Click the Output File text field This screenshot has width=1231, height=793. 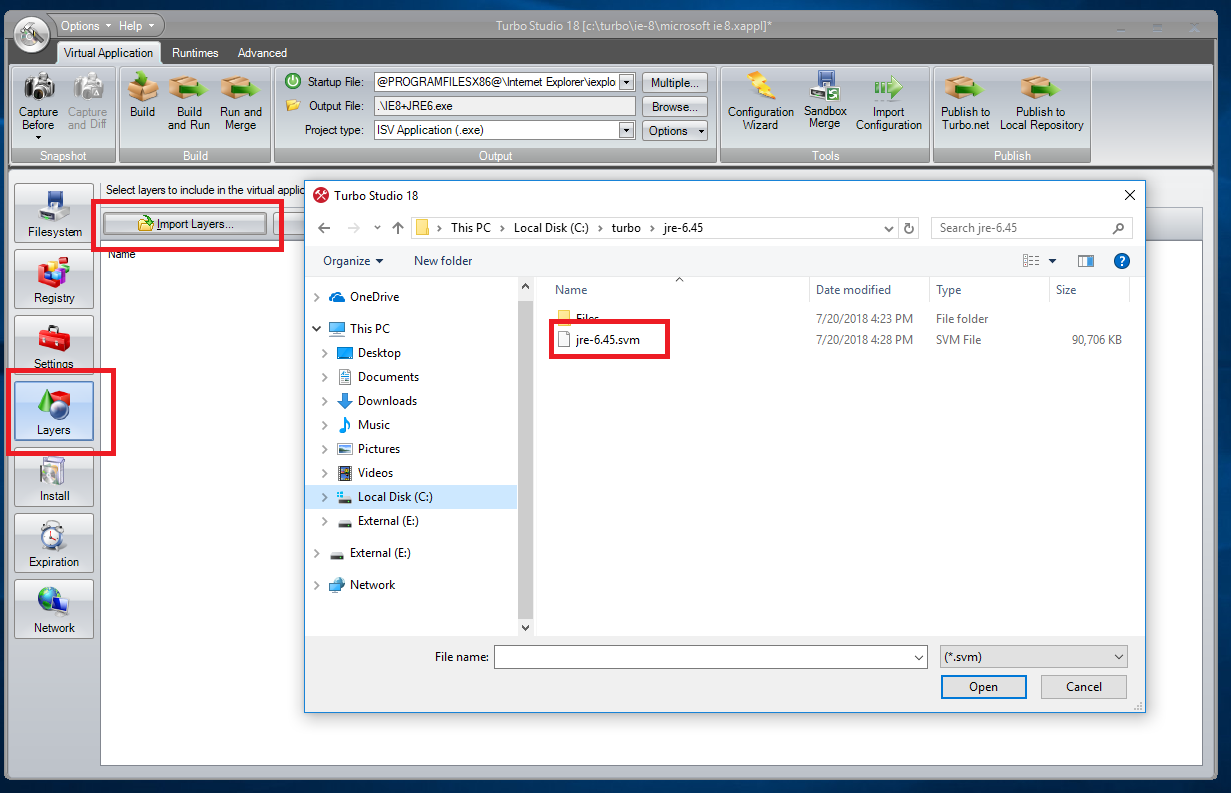(504, 106)
